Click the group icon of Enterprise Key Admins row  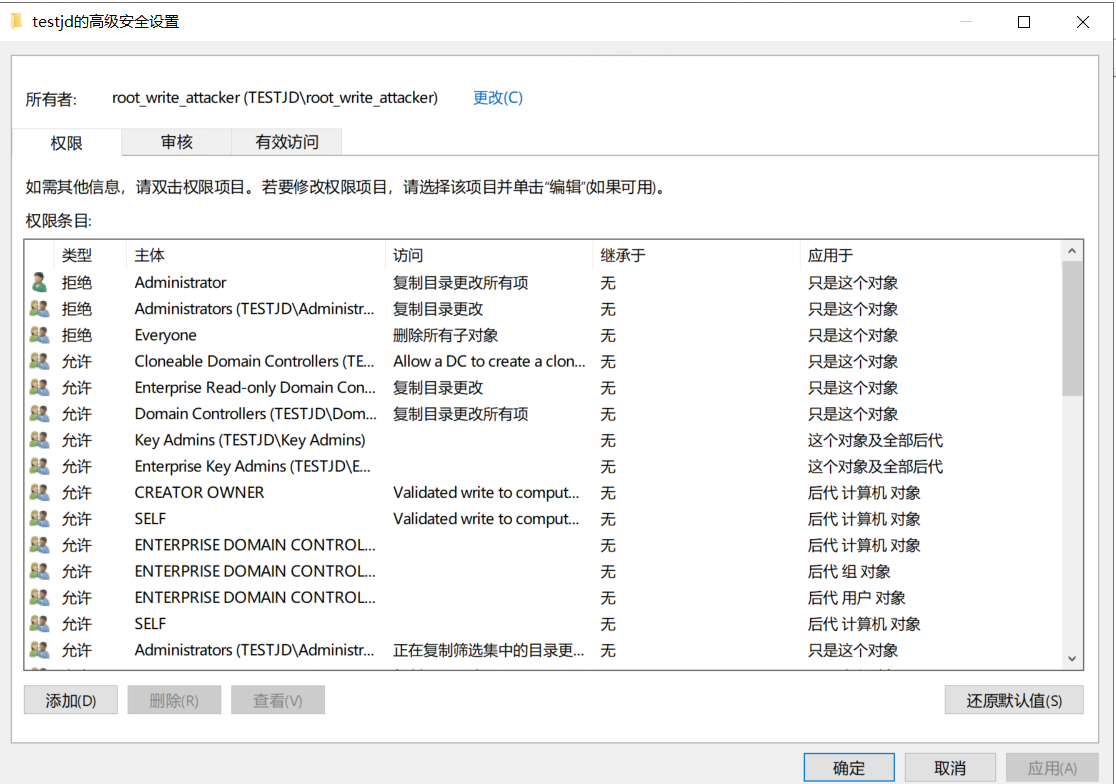pyautogui.click(x=39, y=467)
